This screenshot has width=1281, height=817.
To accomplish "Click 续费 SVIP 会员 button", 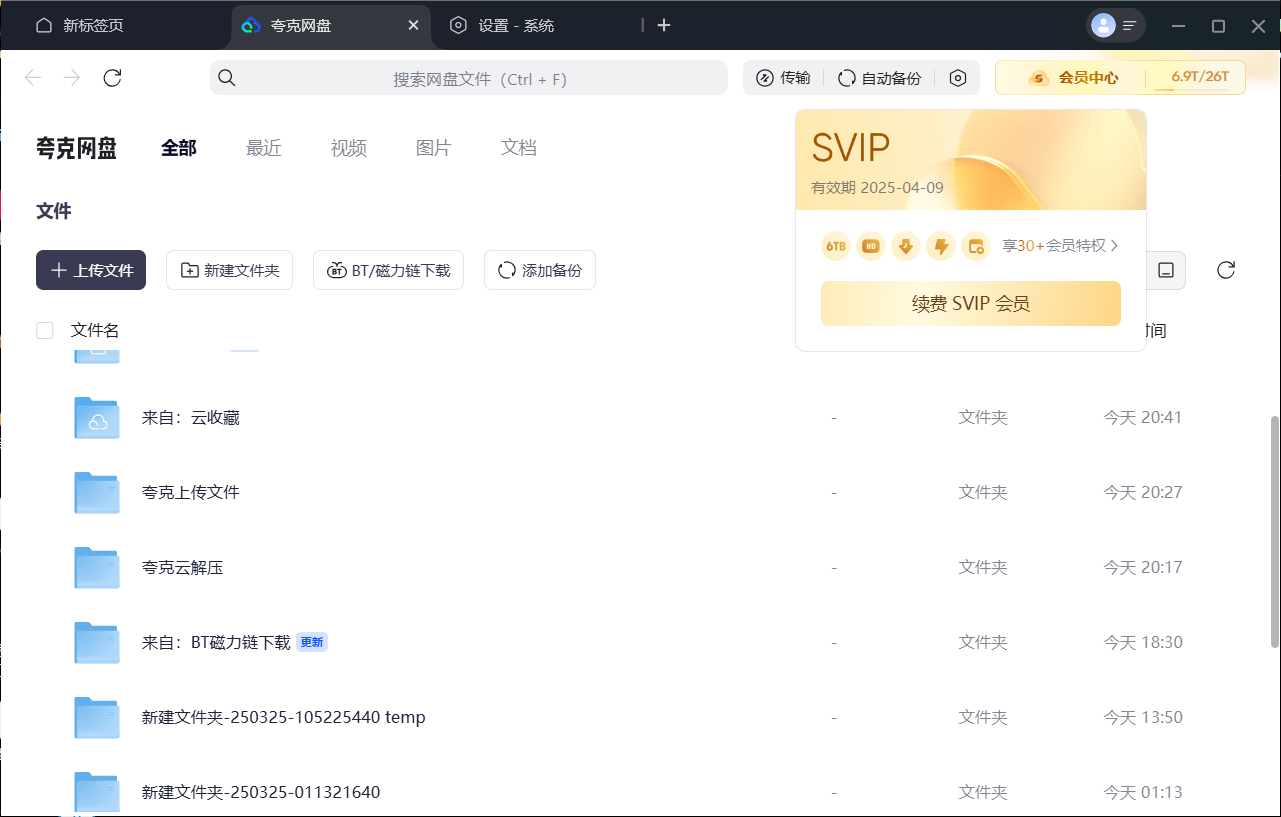I will coord(971,303).
